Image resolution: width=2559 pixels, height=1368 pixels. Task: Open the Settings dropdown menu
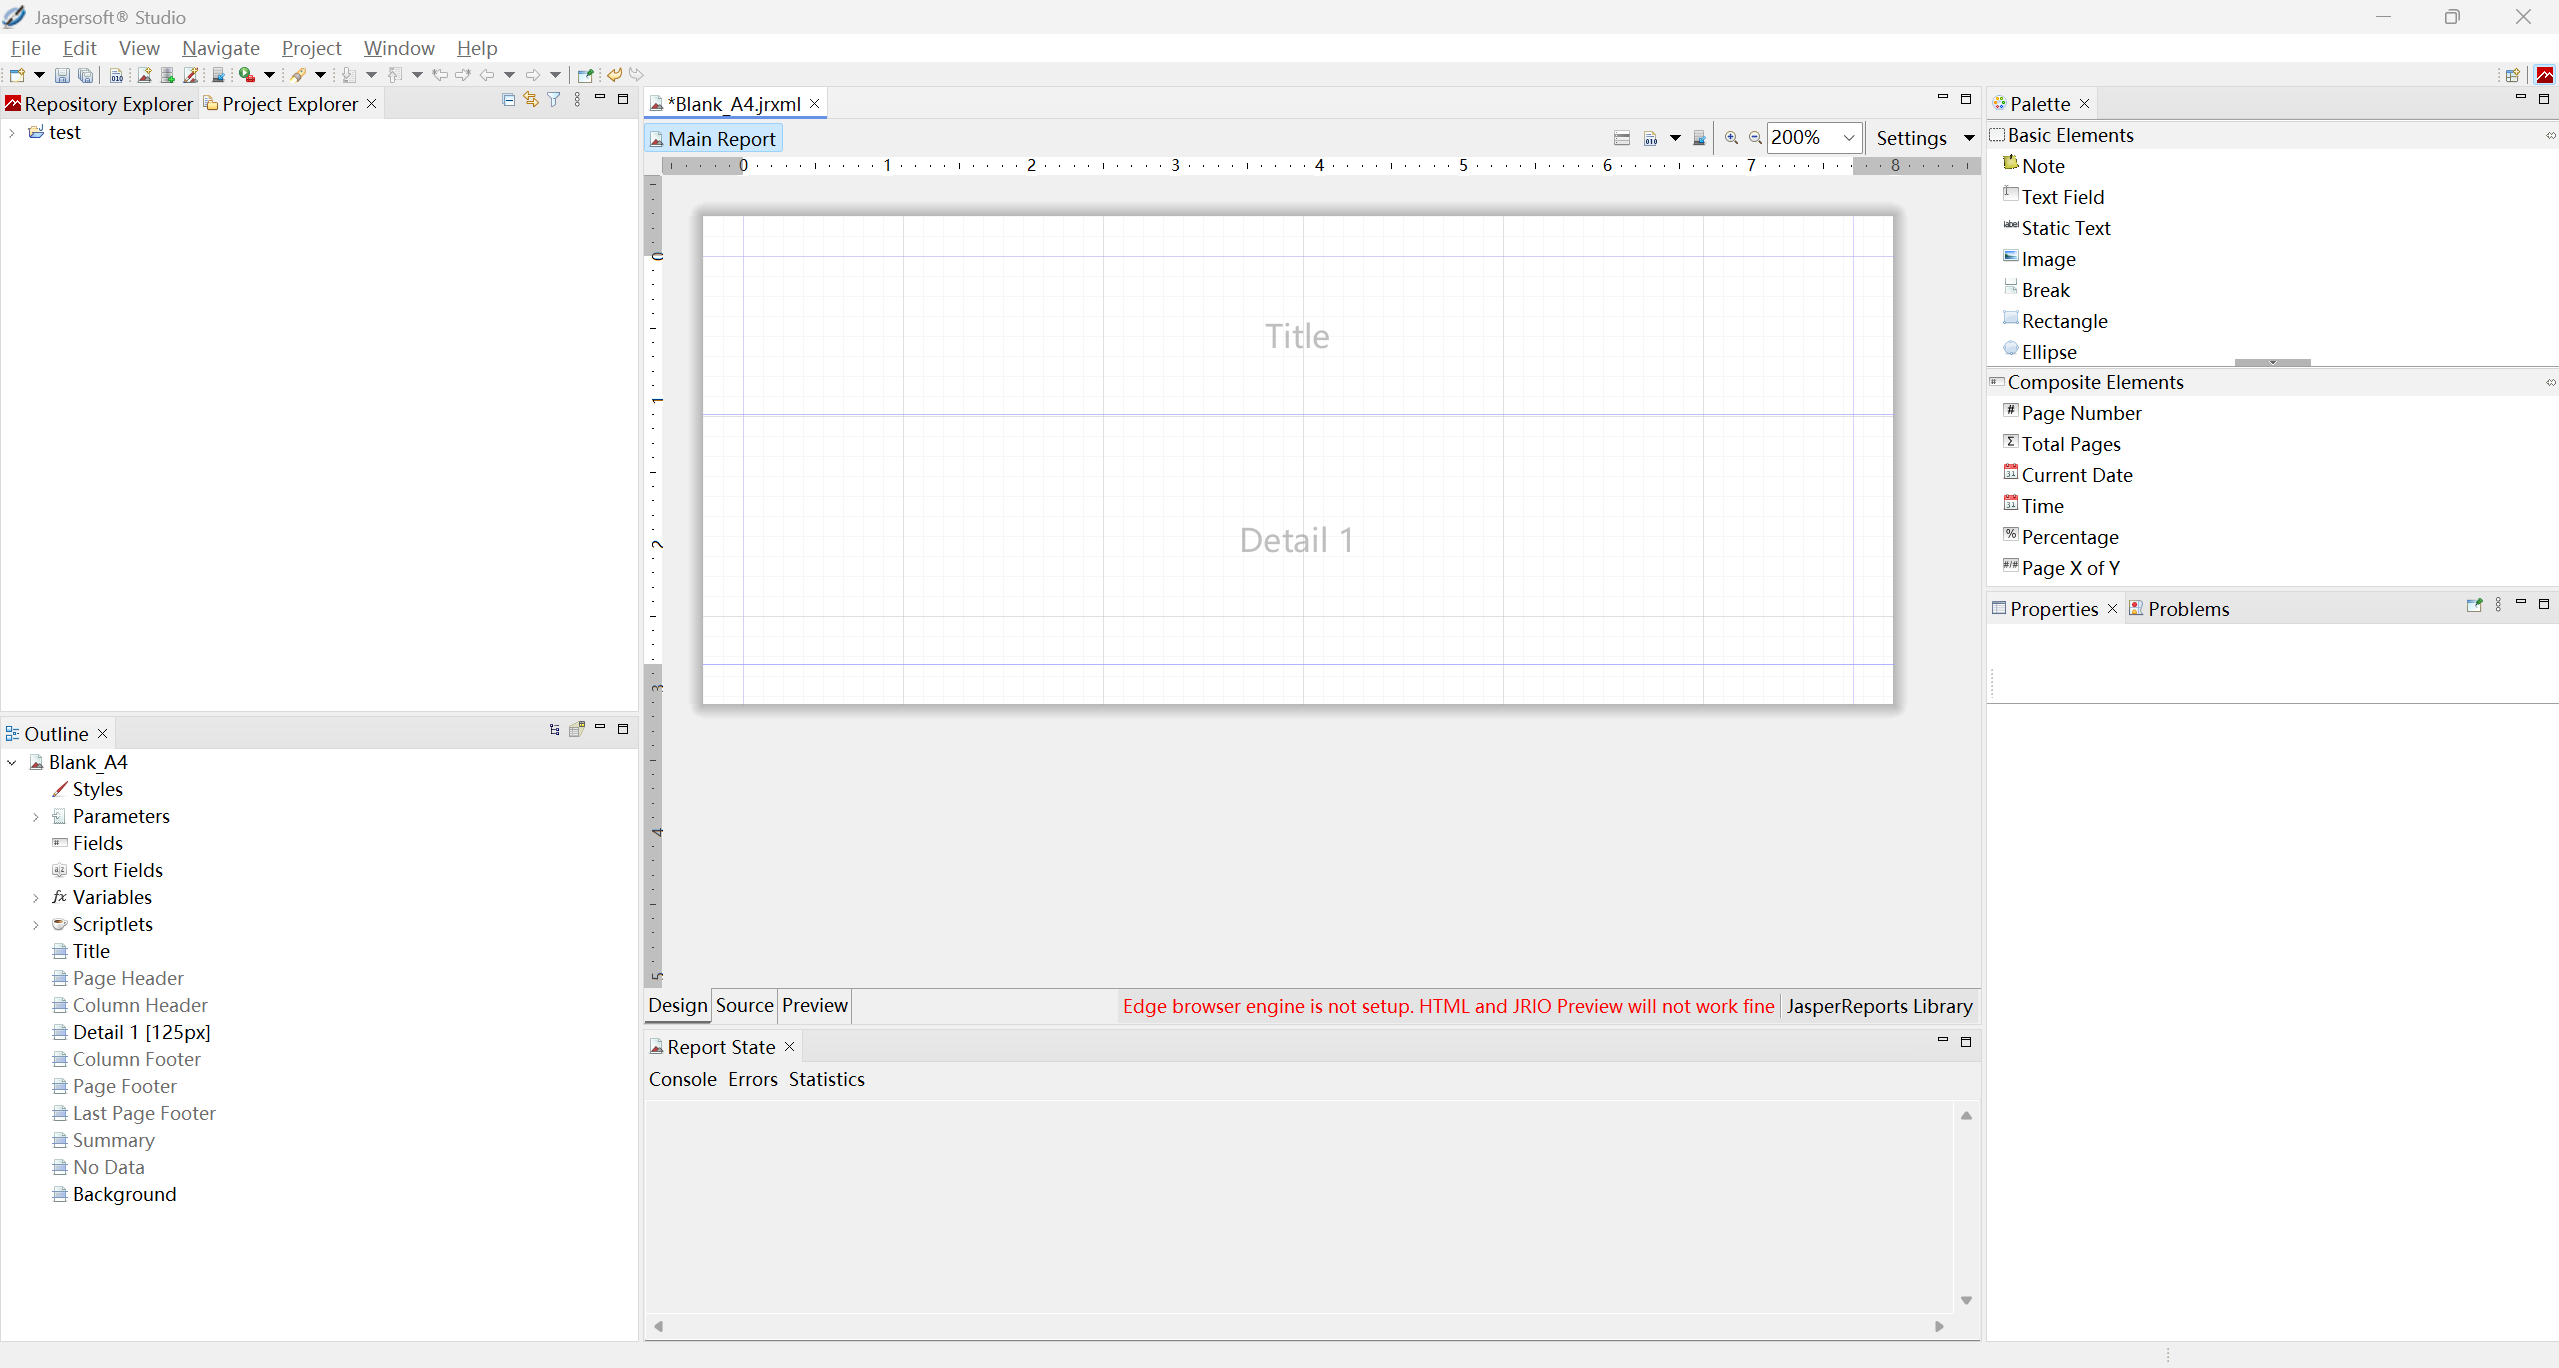point(1968,138)
